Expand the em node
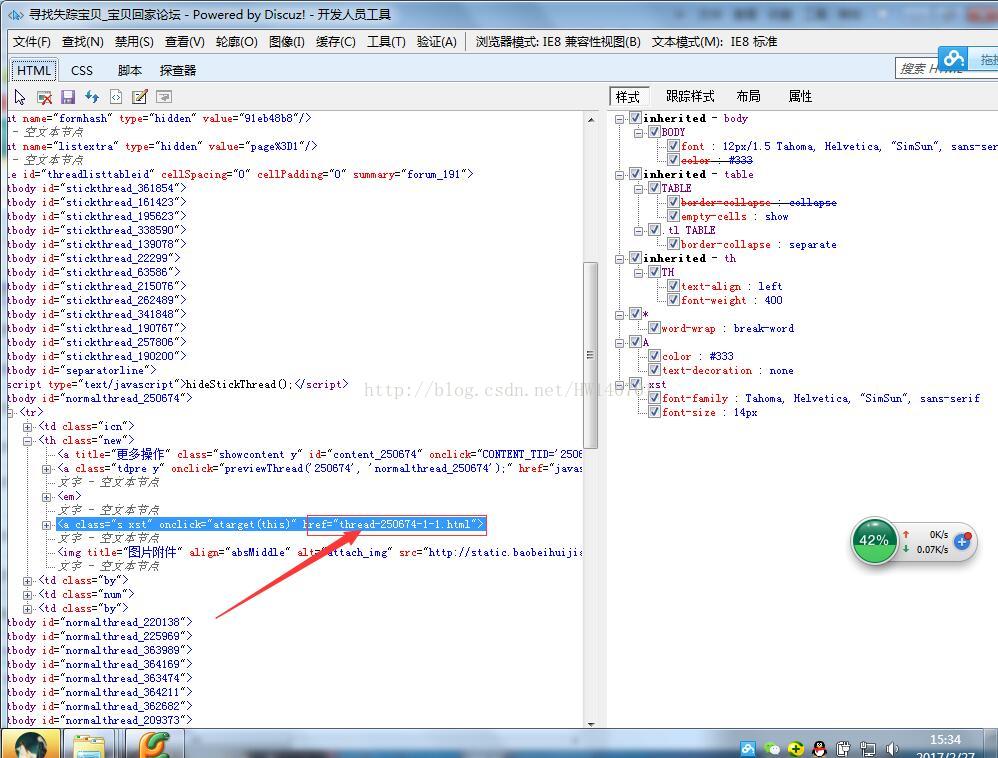This screenshot has width=998, height=758. pos(46,496)
